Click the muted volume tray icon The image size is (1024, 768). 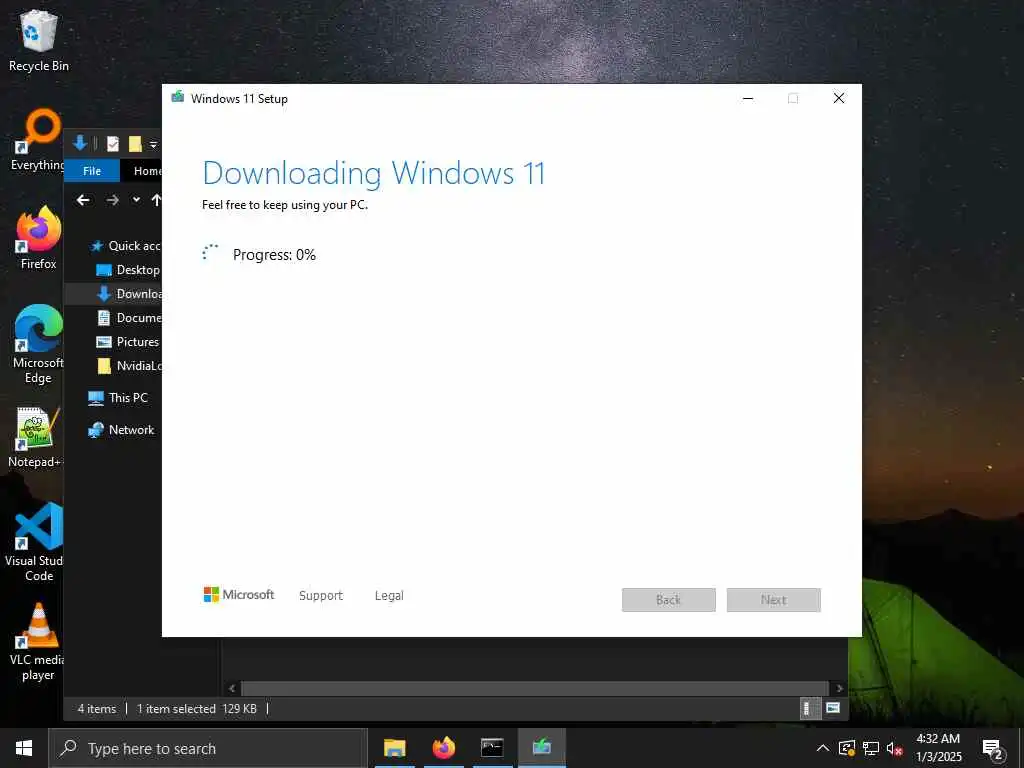(895, 748)
